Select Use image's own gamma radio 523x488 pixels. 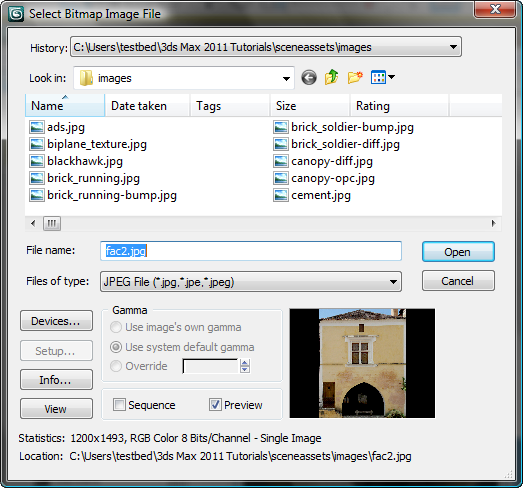click(x=116, y=327)
